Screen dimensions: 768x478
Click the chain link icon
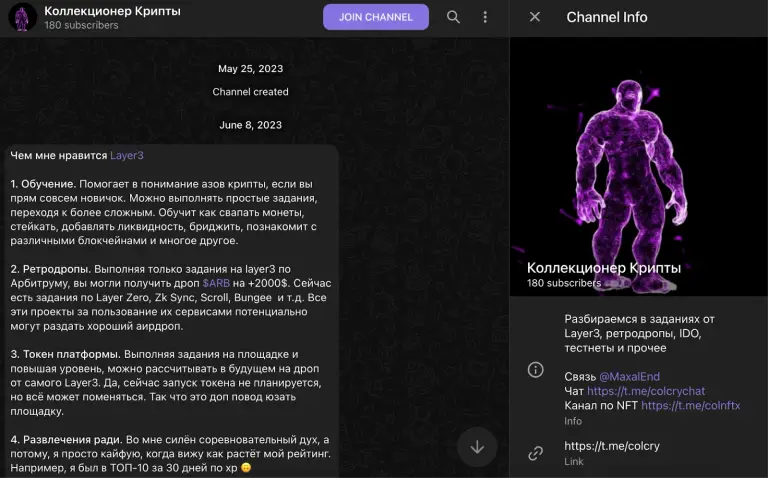point(535,453)
